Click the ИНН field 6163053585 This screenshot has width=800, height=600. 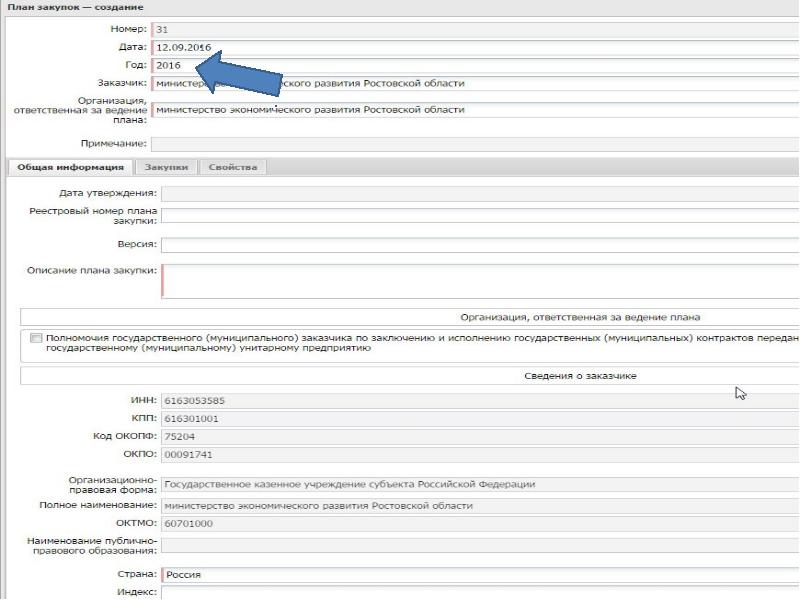pyautogui.click(x=481, y=401)
